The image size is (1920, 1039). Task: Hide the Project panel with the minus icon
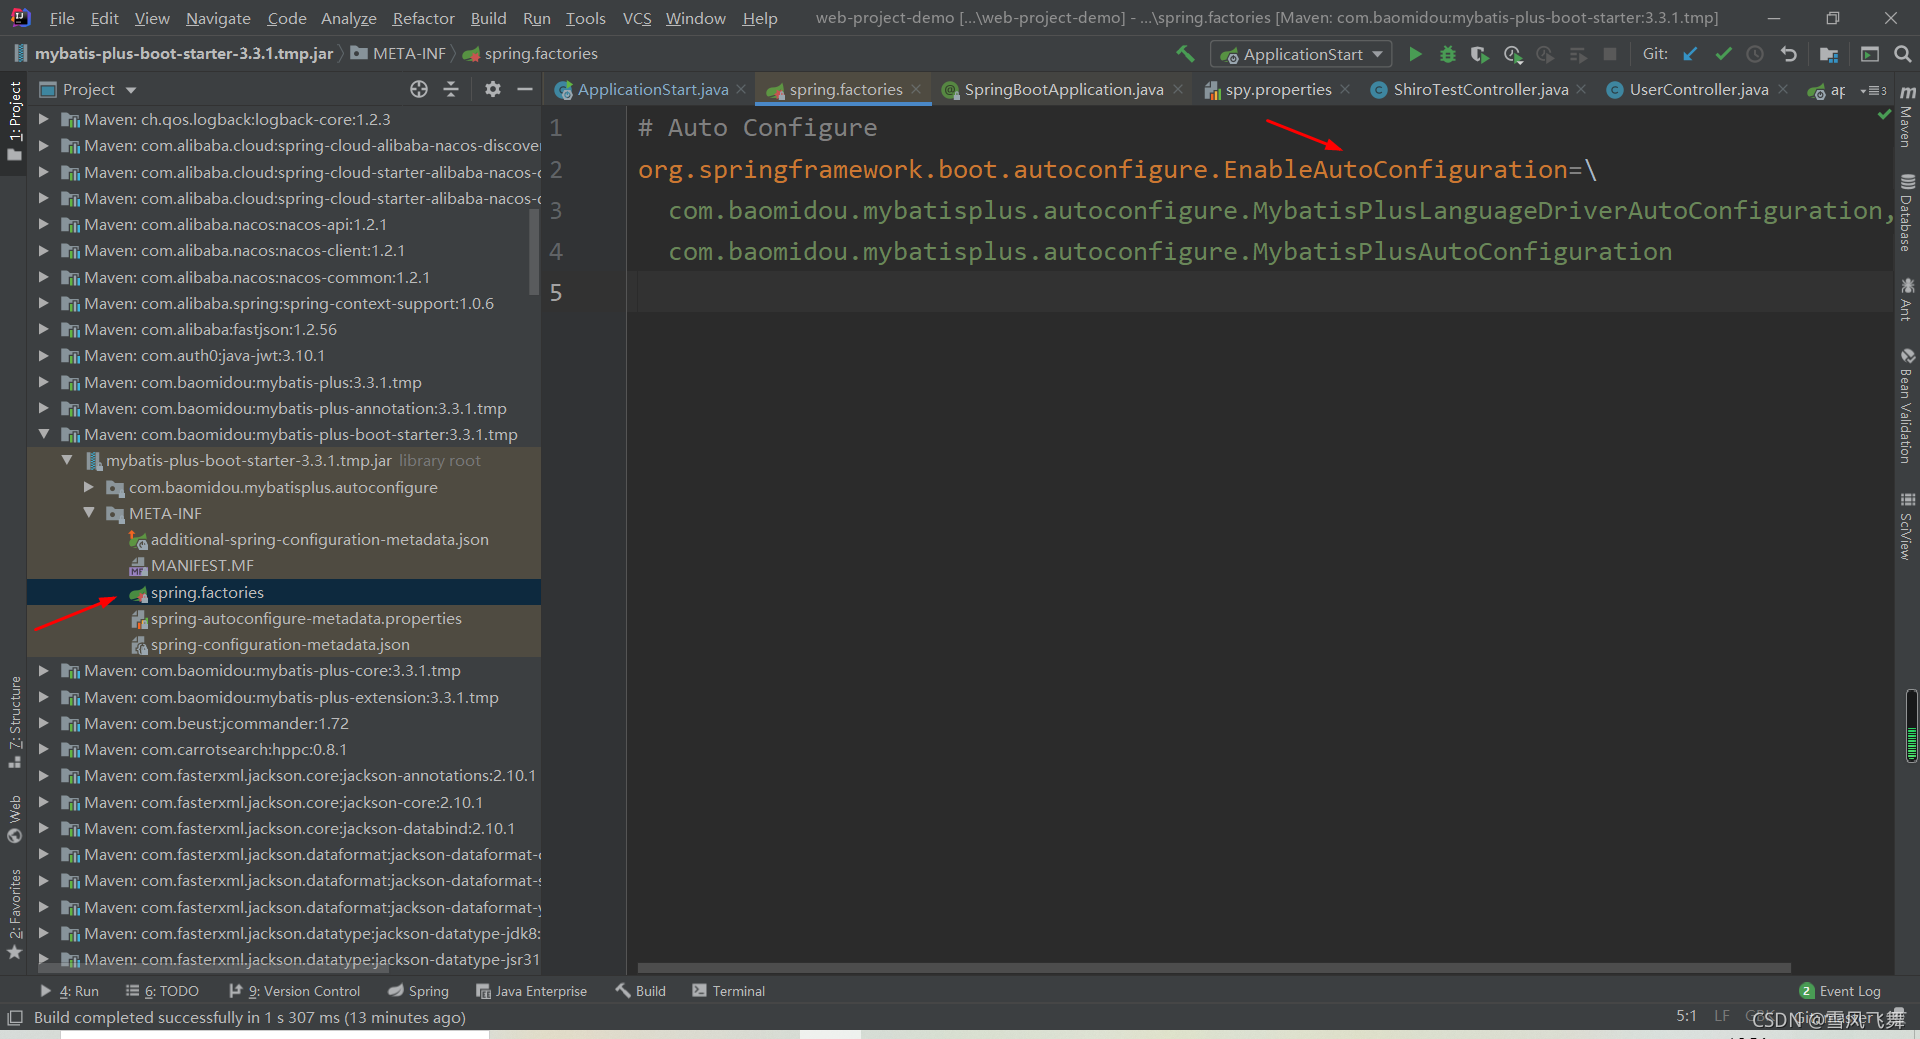pyautogui.click(x=524, y=89)
